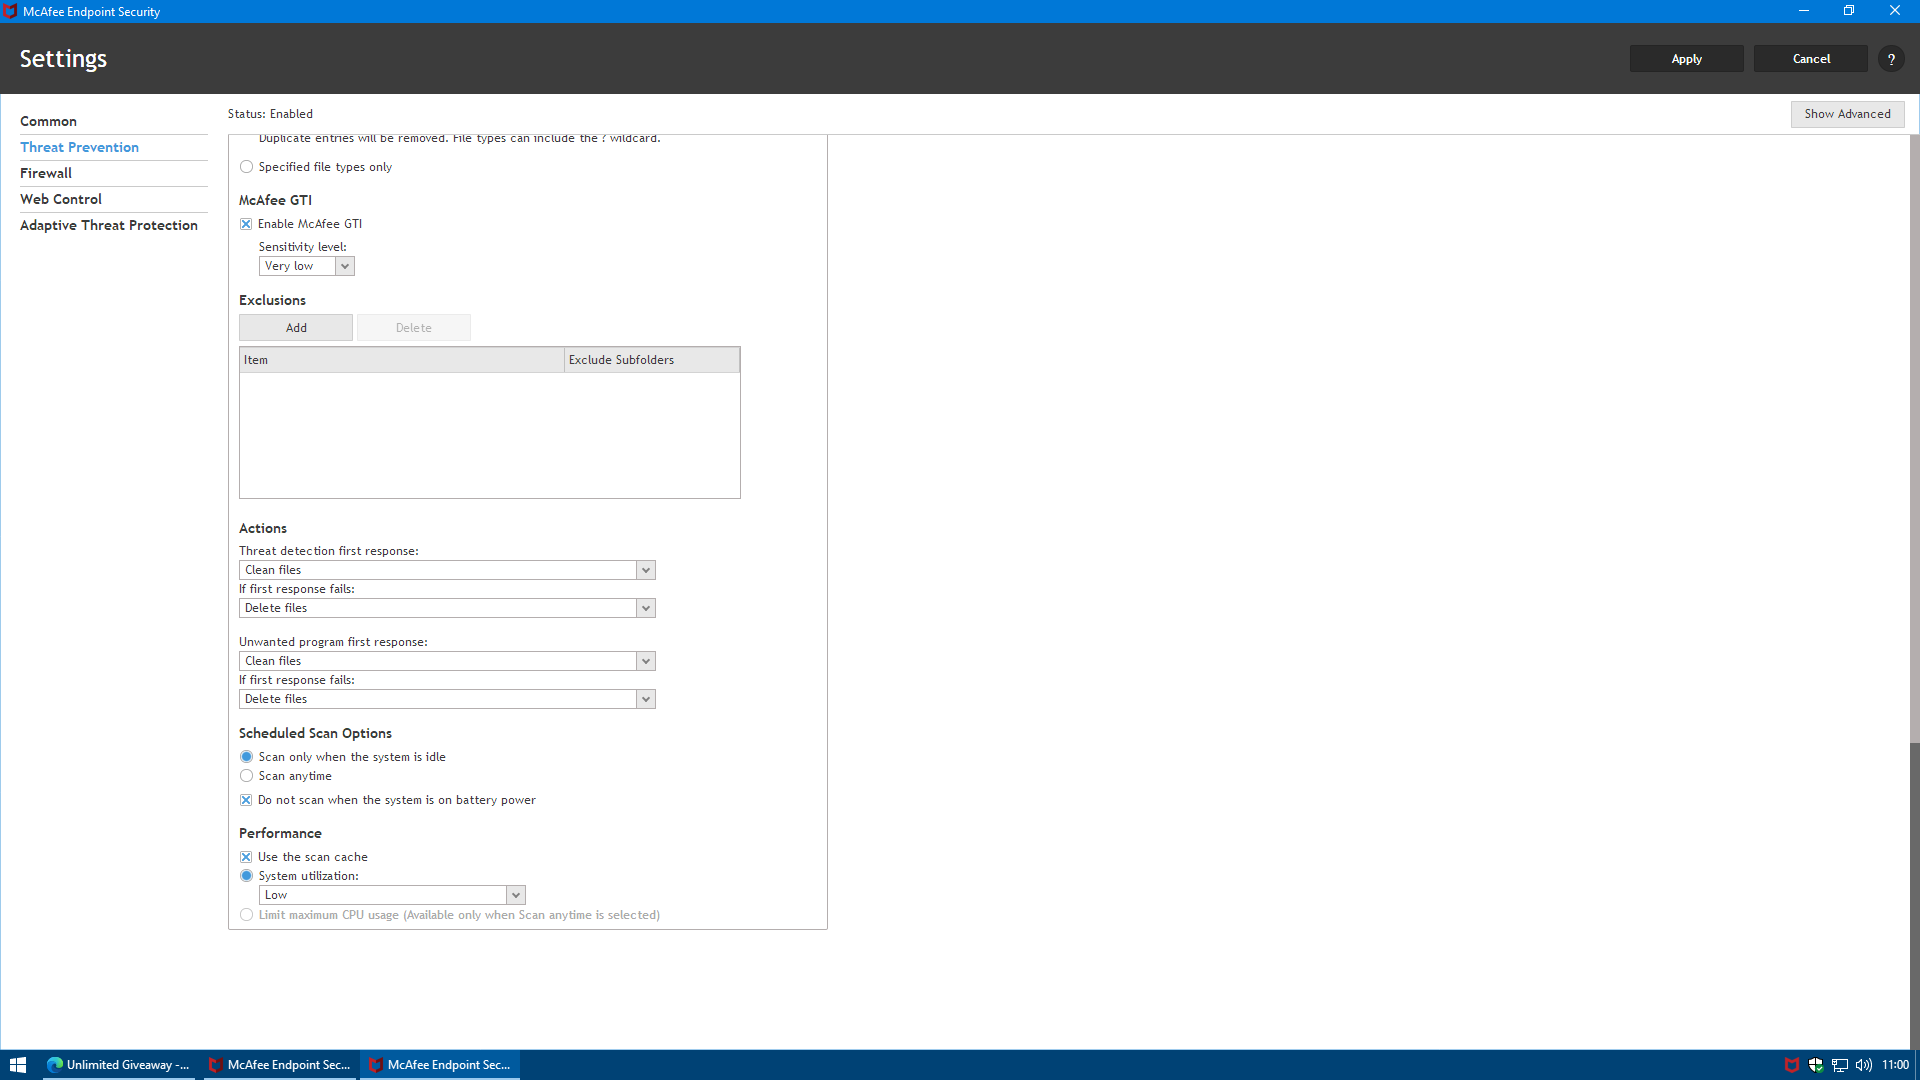The height and width of the screenshot is (1080, 1920).
Task: Select the Scan anytime radio button
Action: [x=246, y=776]
